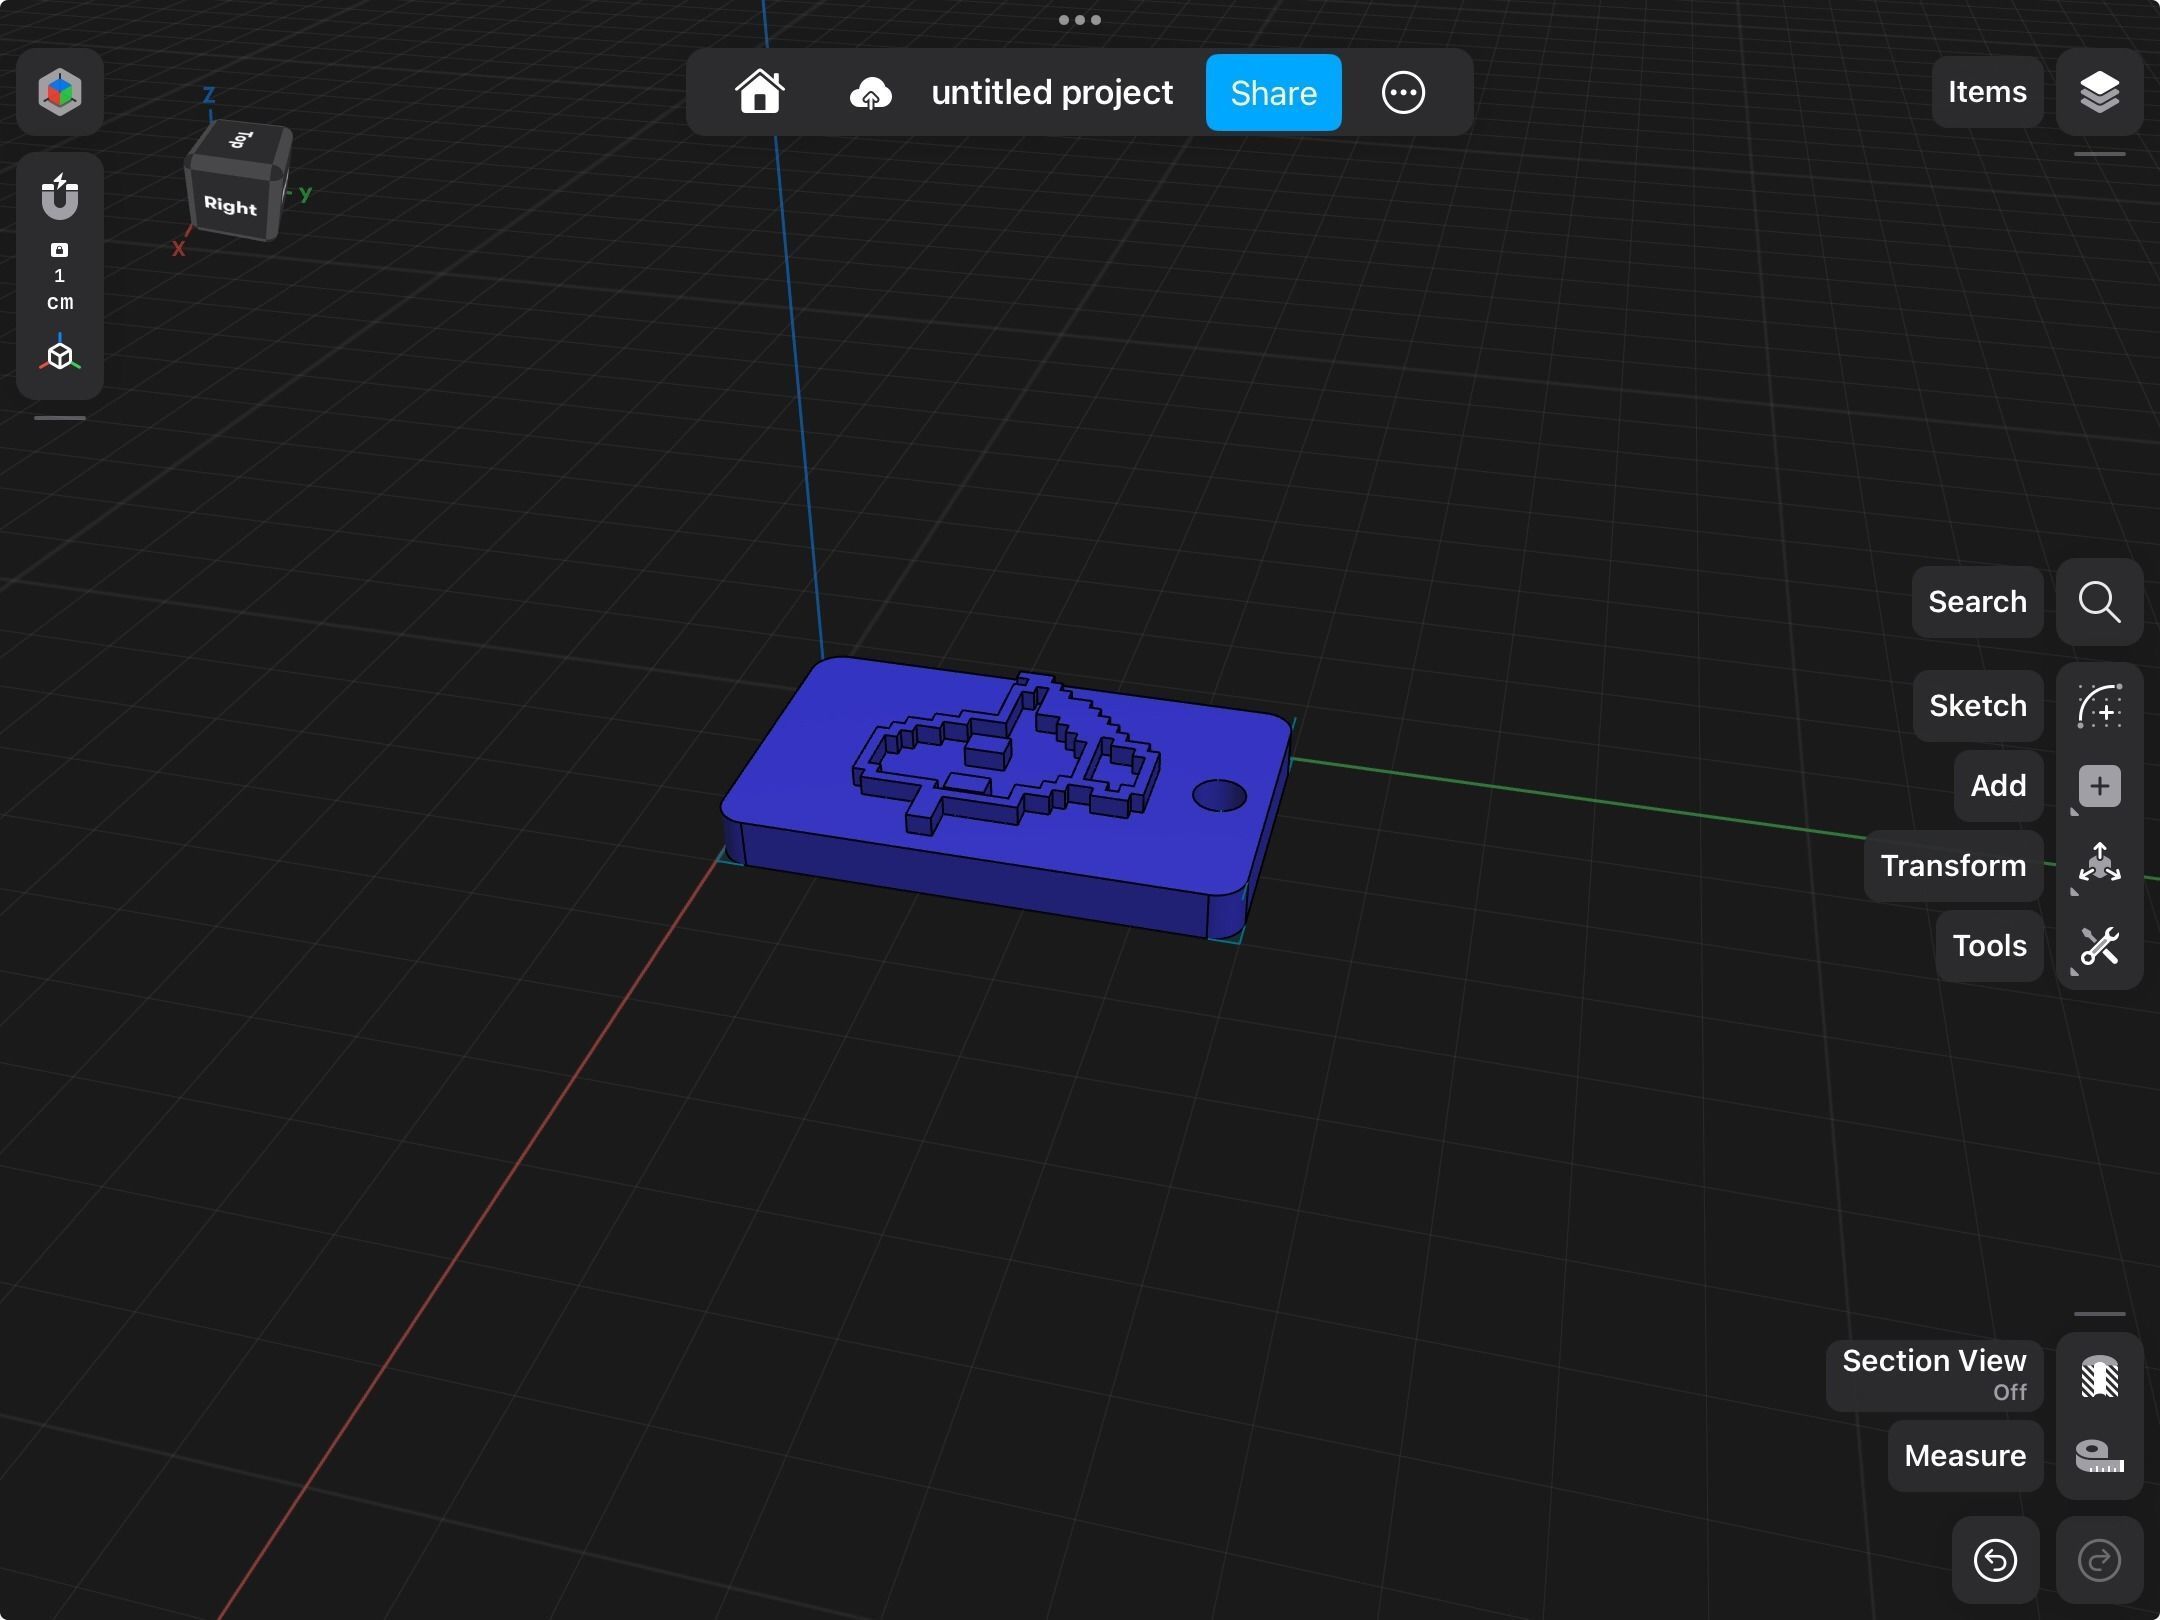Click the Search label
Image resolution: width=2160 pixels, height=1620 pixels.
coord(1977,602)
